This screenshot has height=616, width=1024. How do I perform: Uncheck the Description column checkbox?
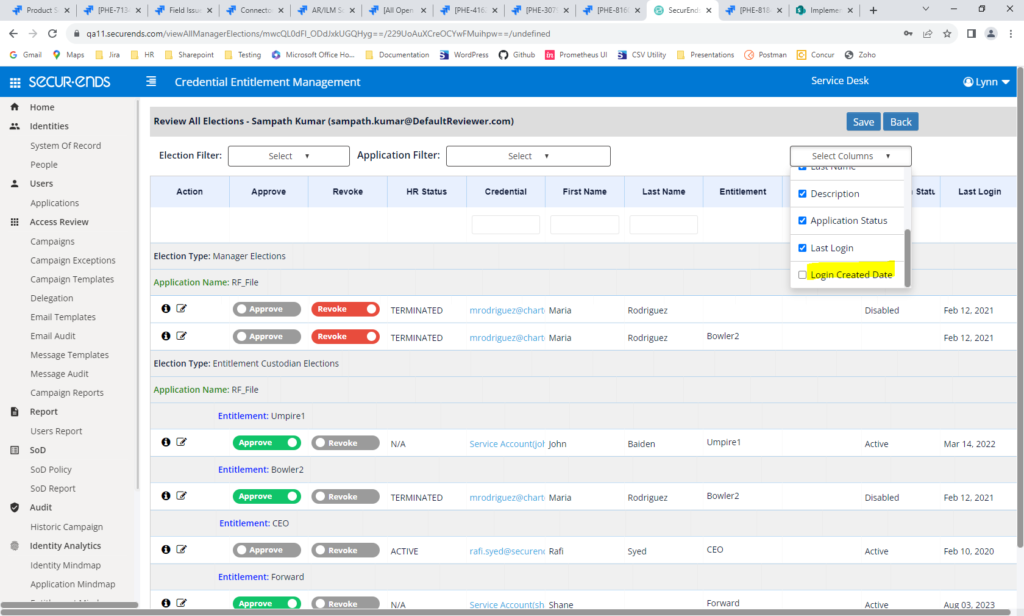coord(802,194)
